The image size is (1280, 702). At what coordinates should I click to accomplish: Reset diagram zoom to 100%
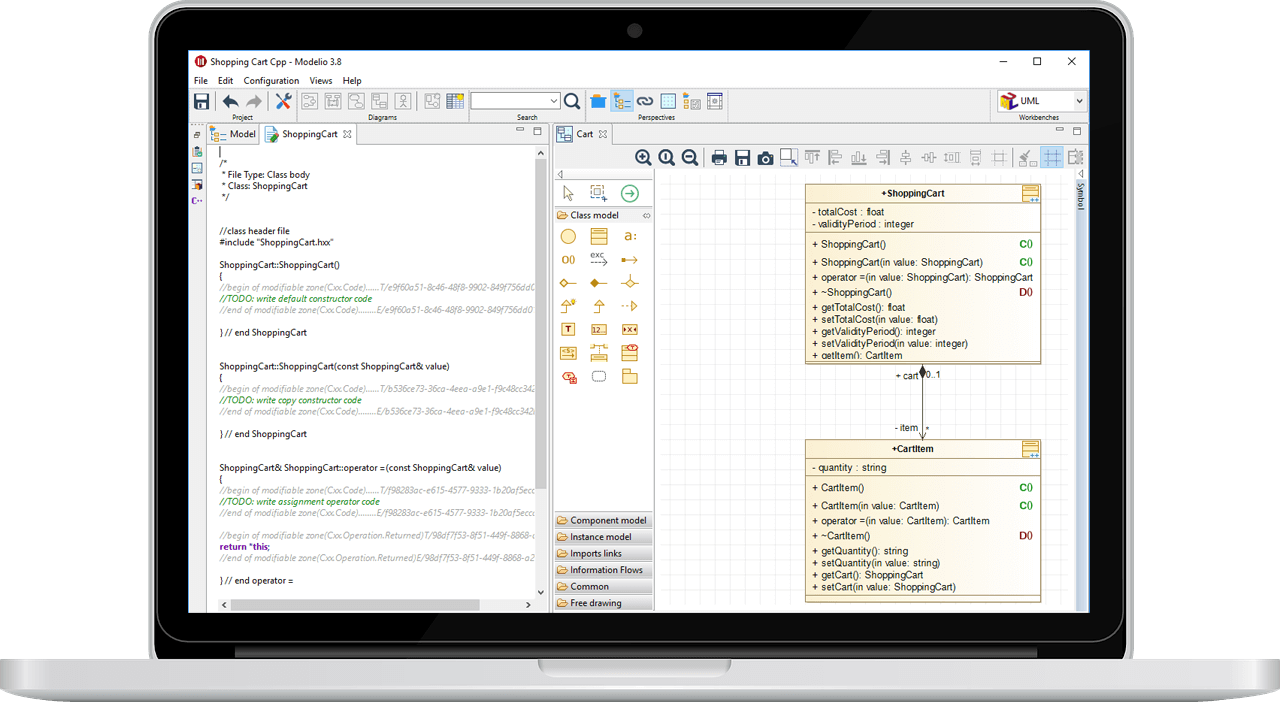(667, 157)
